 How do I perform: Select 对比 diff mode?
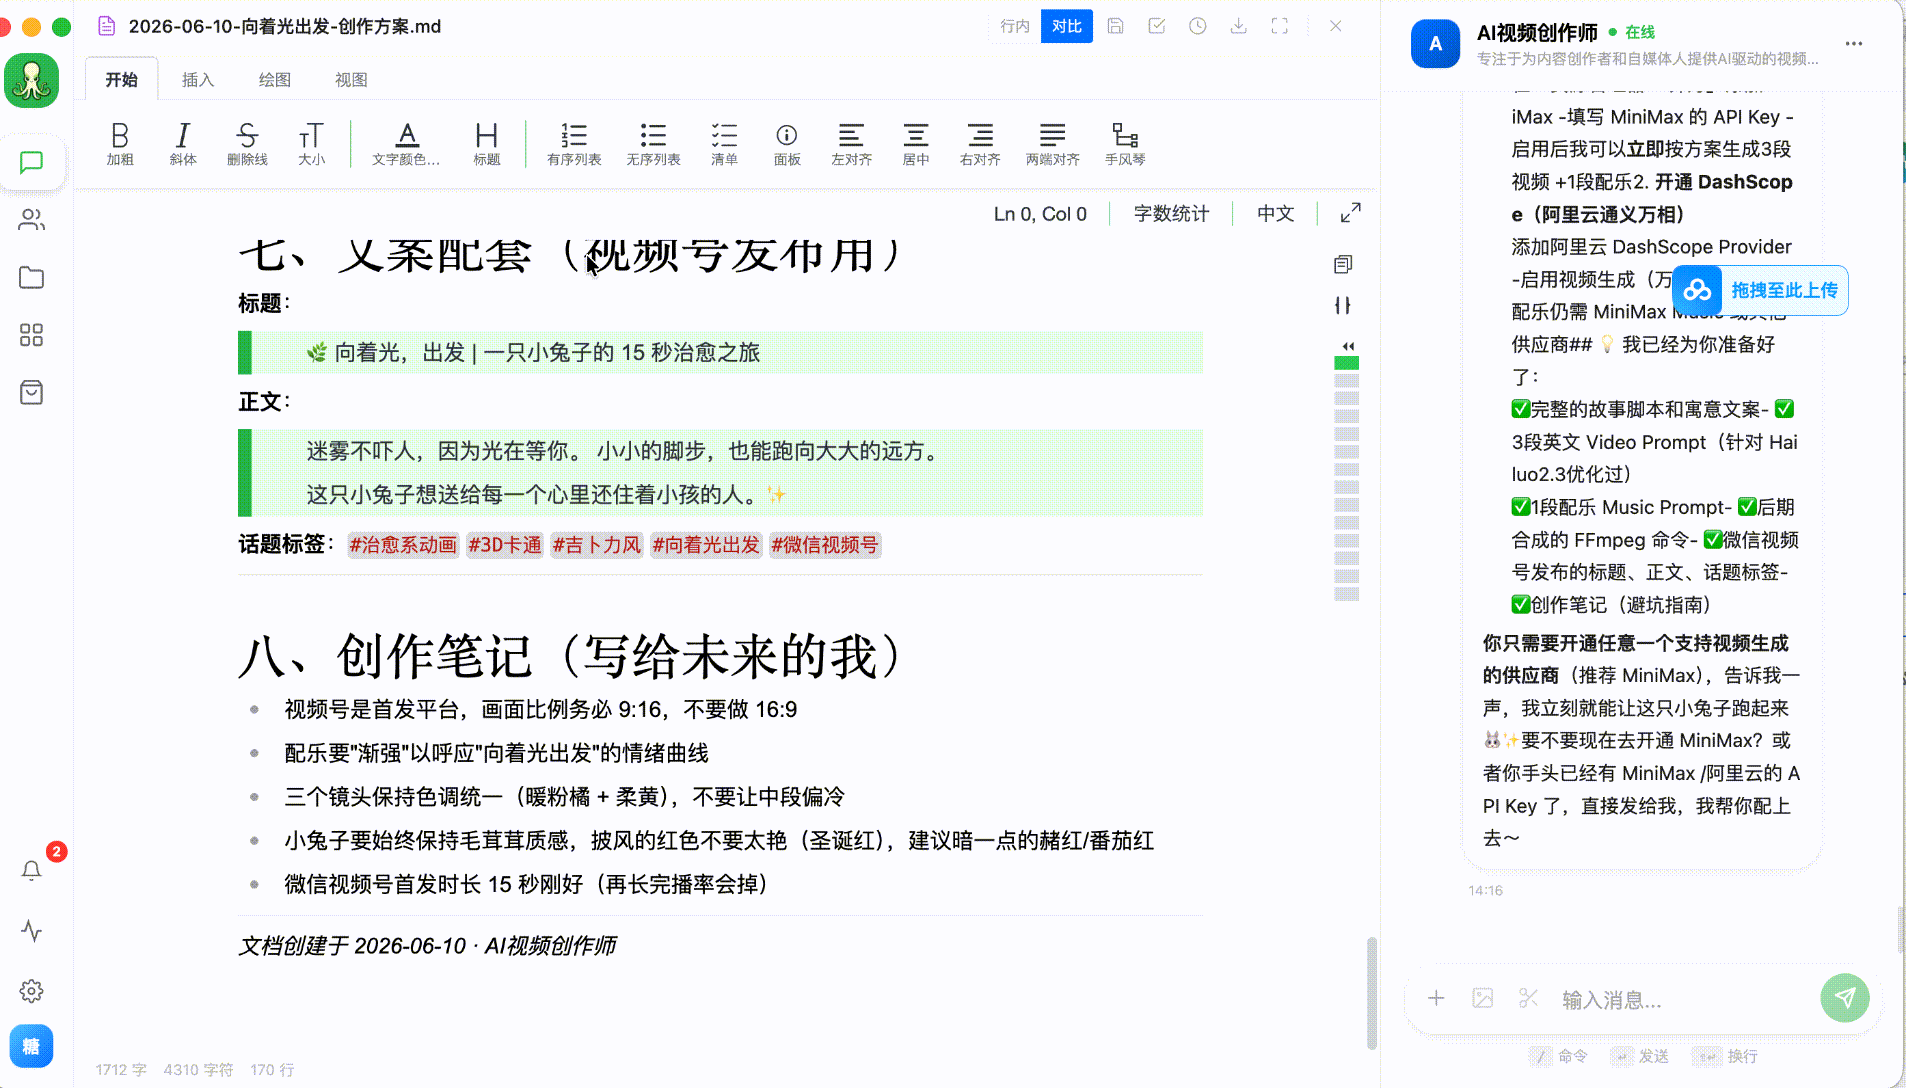click(1066, 26)
